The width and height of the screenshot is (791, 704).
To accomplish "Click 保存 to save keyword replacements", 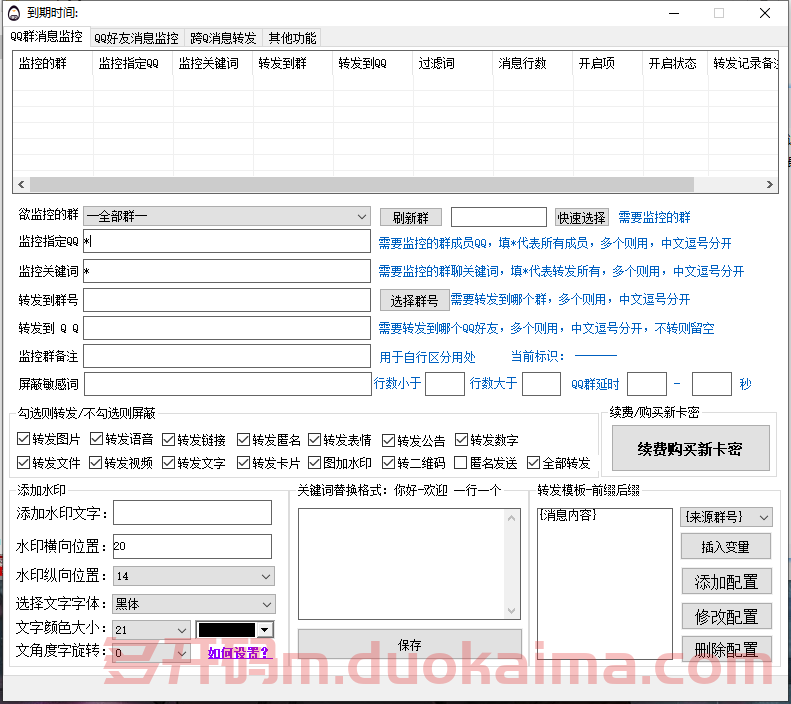I will (409, 645).
